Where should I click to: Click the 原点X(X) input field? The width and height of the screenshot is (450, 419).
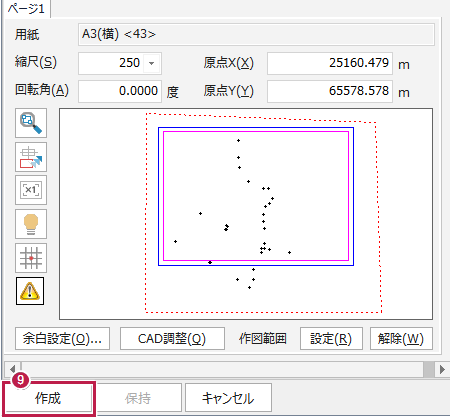pos(330,63)
